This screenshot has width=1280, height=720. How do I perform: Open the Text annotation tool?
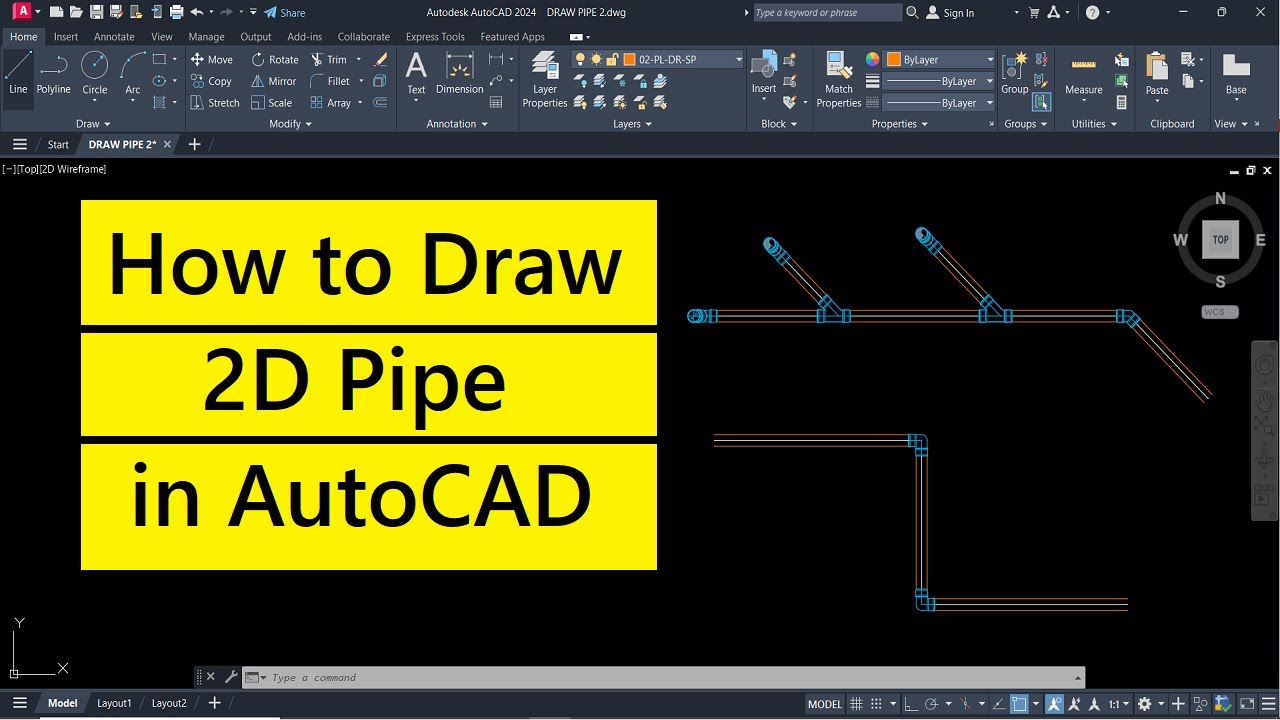point(416,74)
